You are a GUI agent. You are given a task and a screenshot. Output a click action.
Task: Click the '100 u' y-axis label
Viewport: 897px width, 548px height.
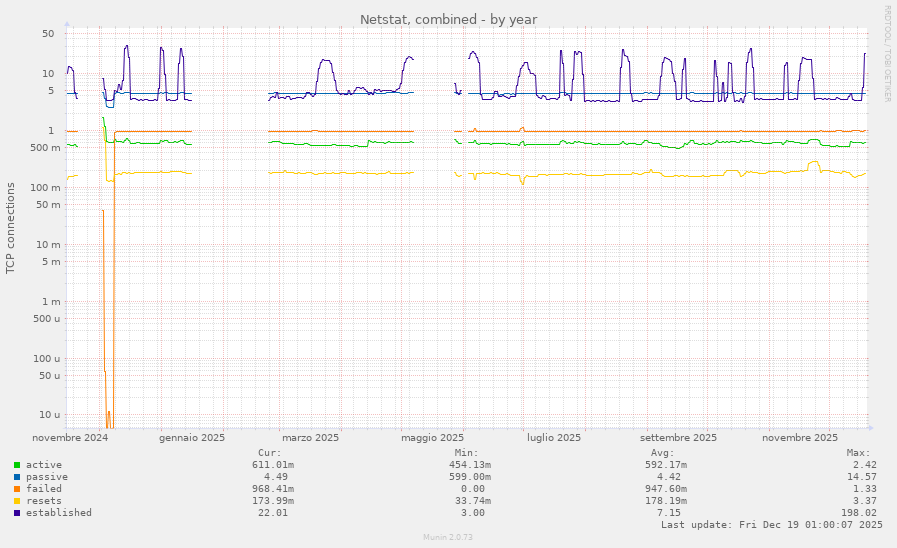[x=46, y=359]
